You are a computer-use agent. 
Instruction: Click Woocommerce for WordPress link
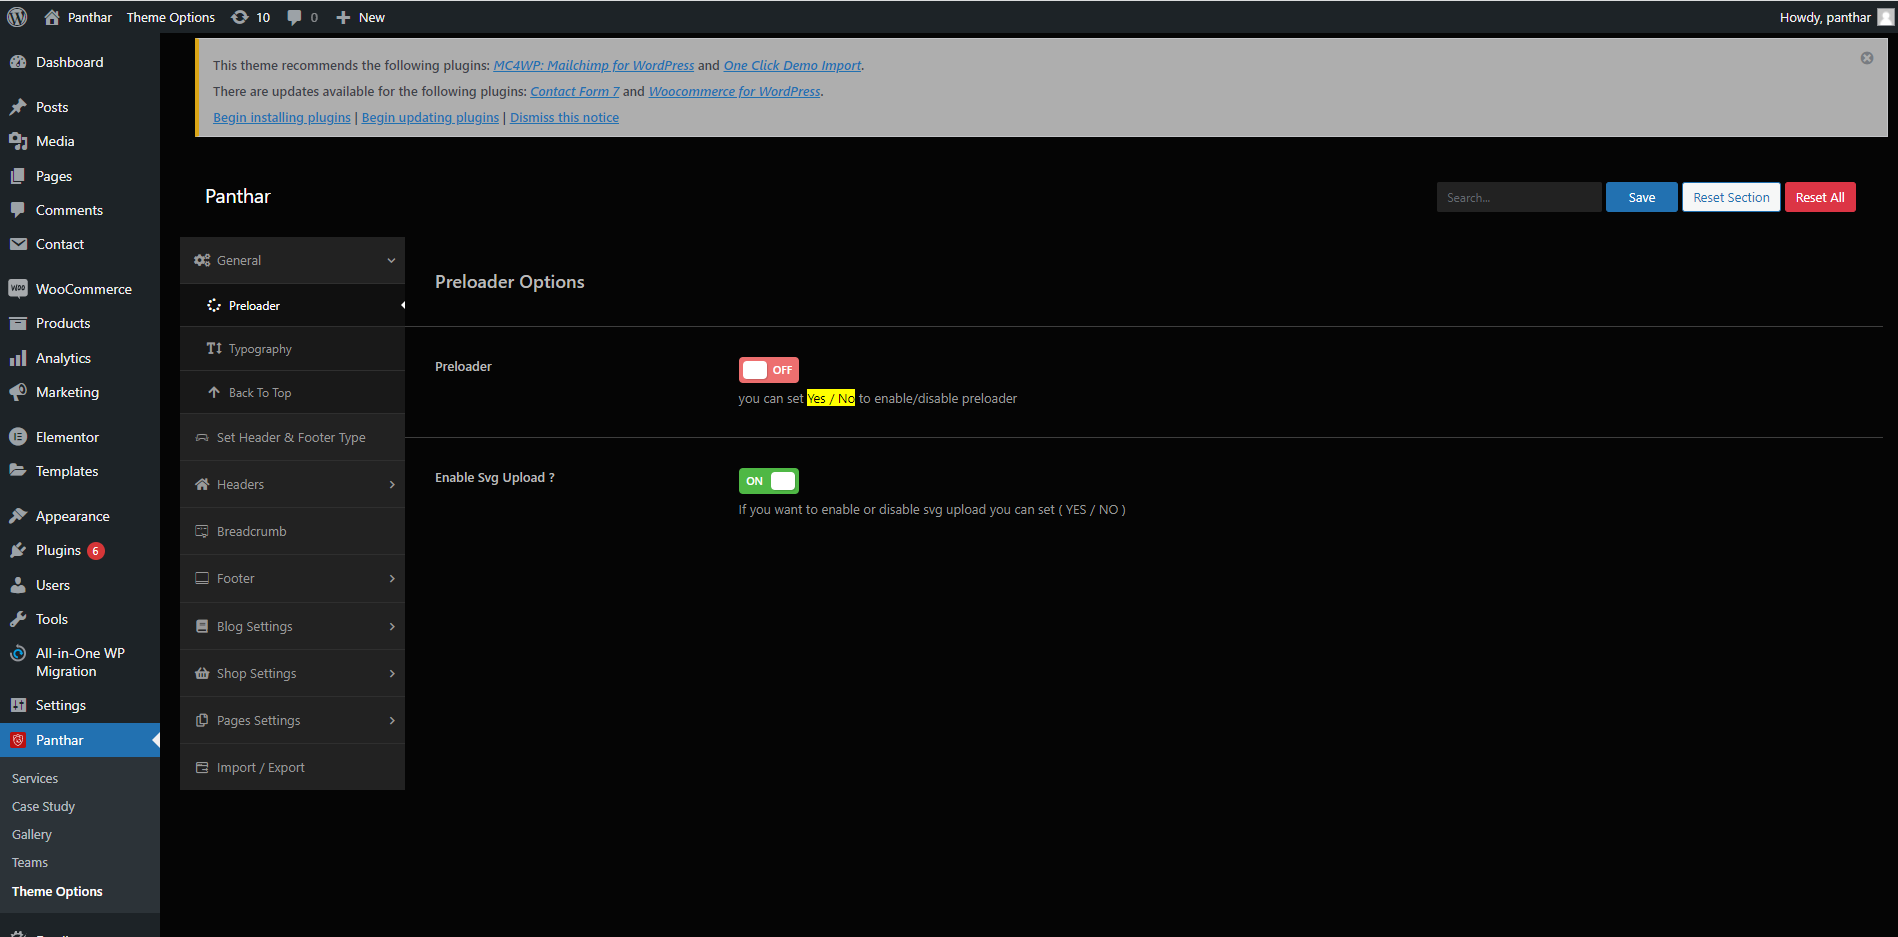[x=735, y=91]
